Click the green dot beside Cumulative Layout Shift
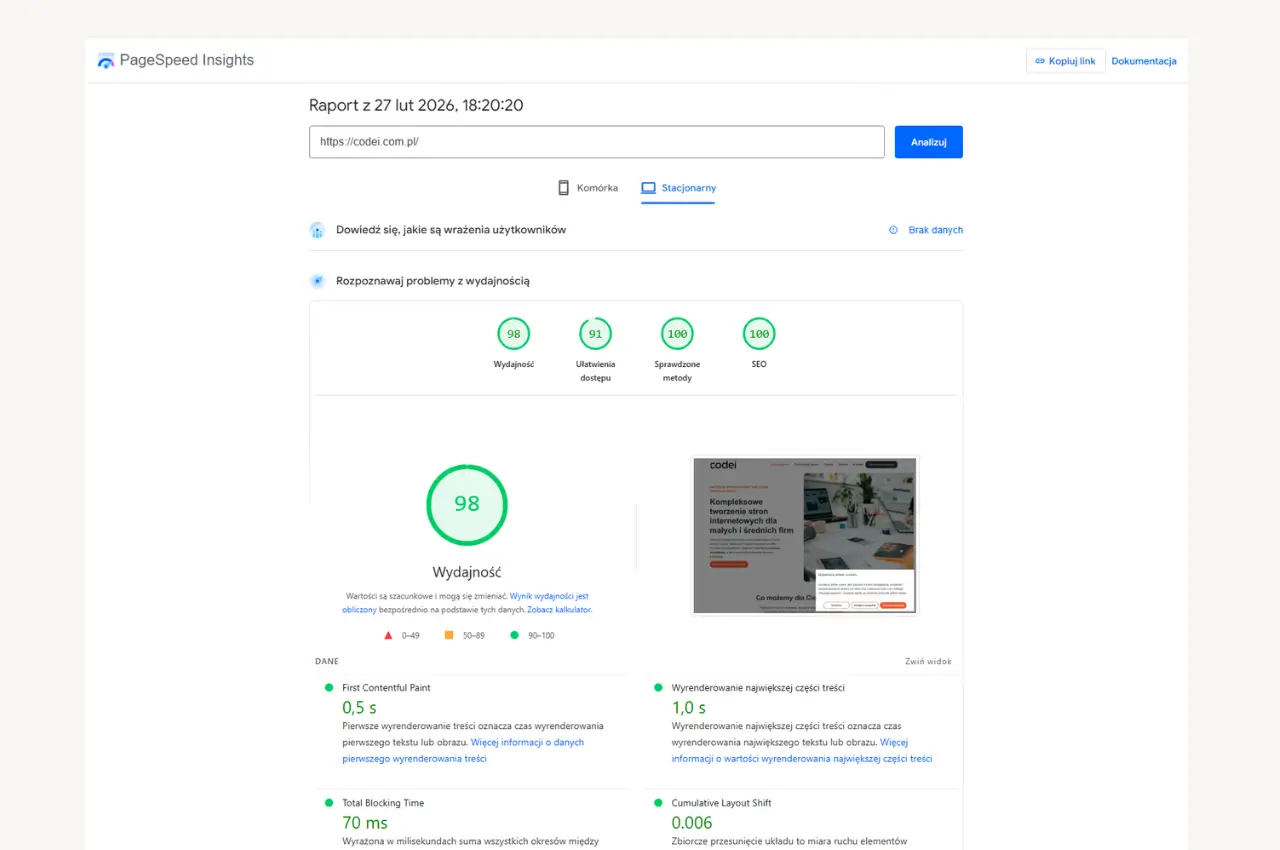Image resolution: width=1280 pixels, height=850 pixels. coord(658,803)
